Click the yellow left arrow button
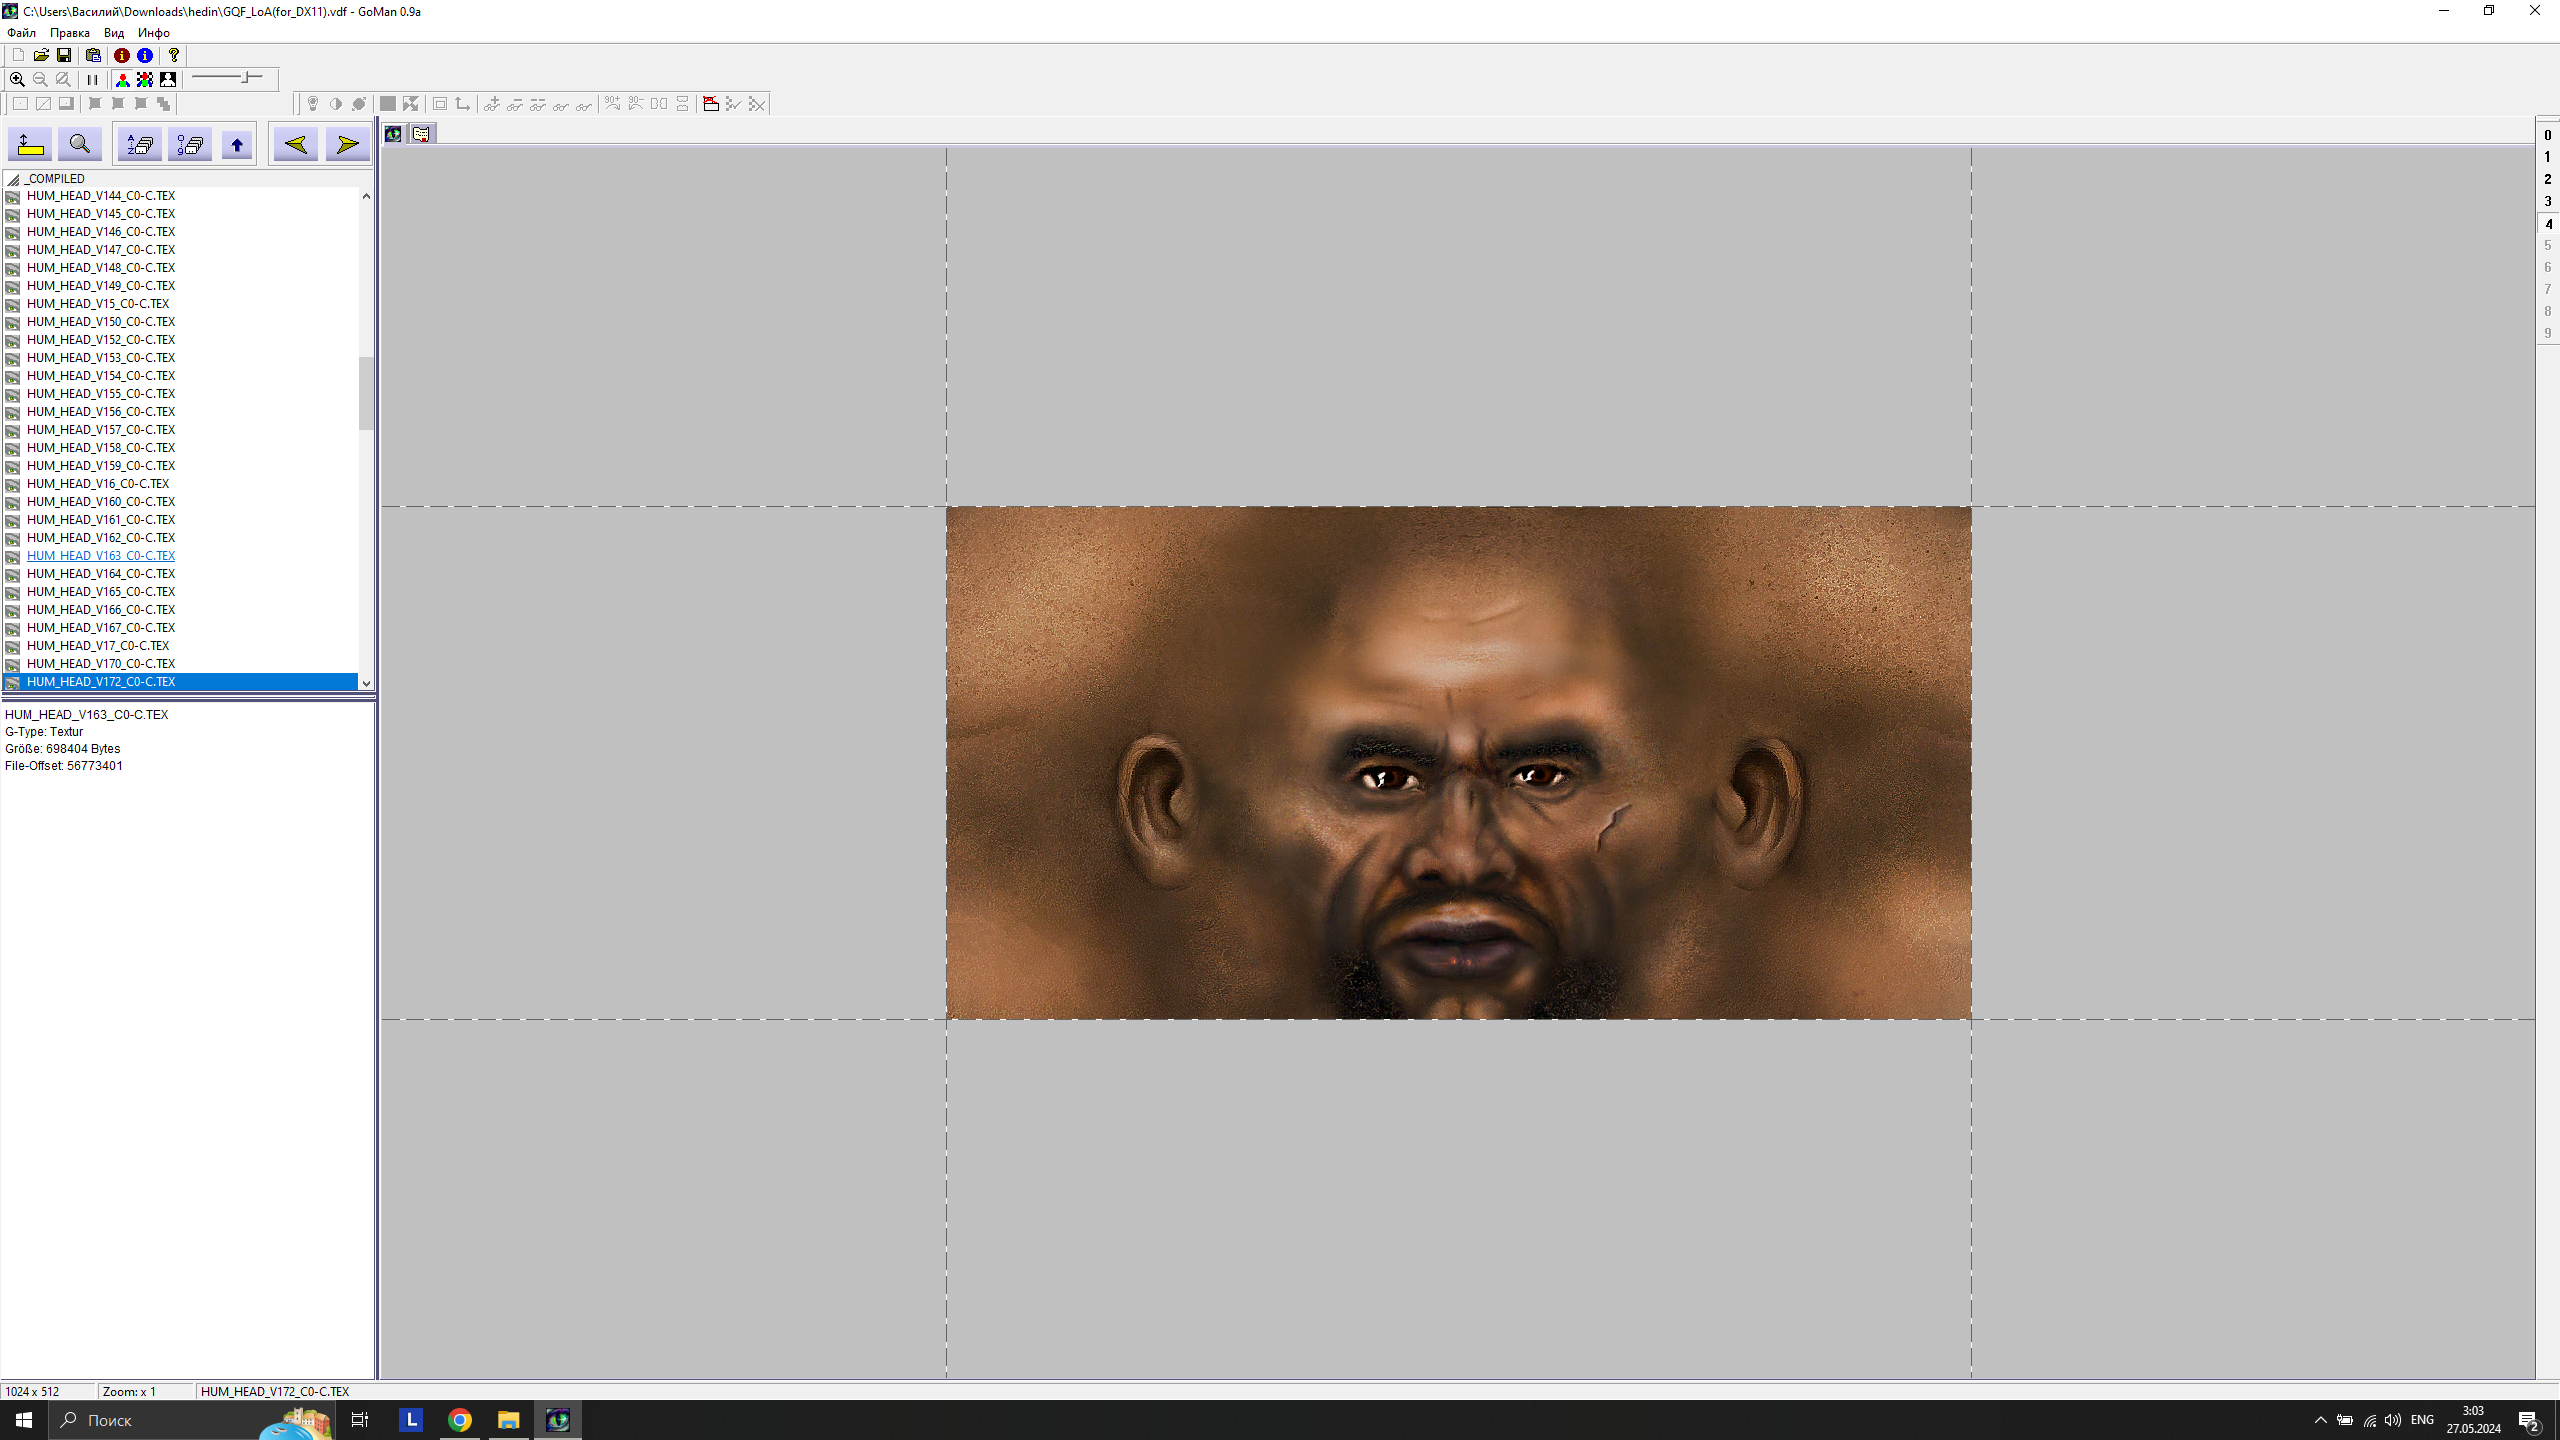The width and height of the screenshot is (2560, 1440). point(295,145)
